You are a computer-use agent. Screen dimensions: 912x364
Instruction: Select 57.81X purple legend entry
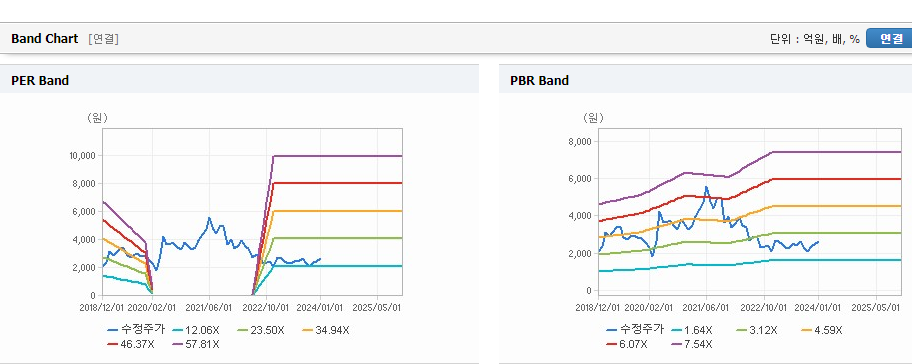[x=196, y=344]
